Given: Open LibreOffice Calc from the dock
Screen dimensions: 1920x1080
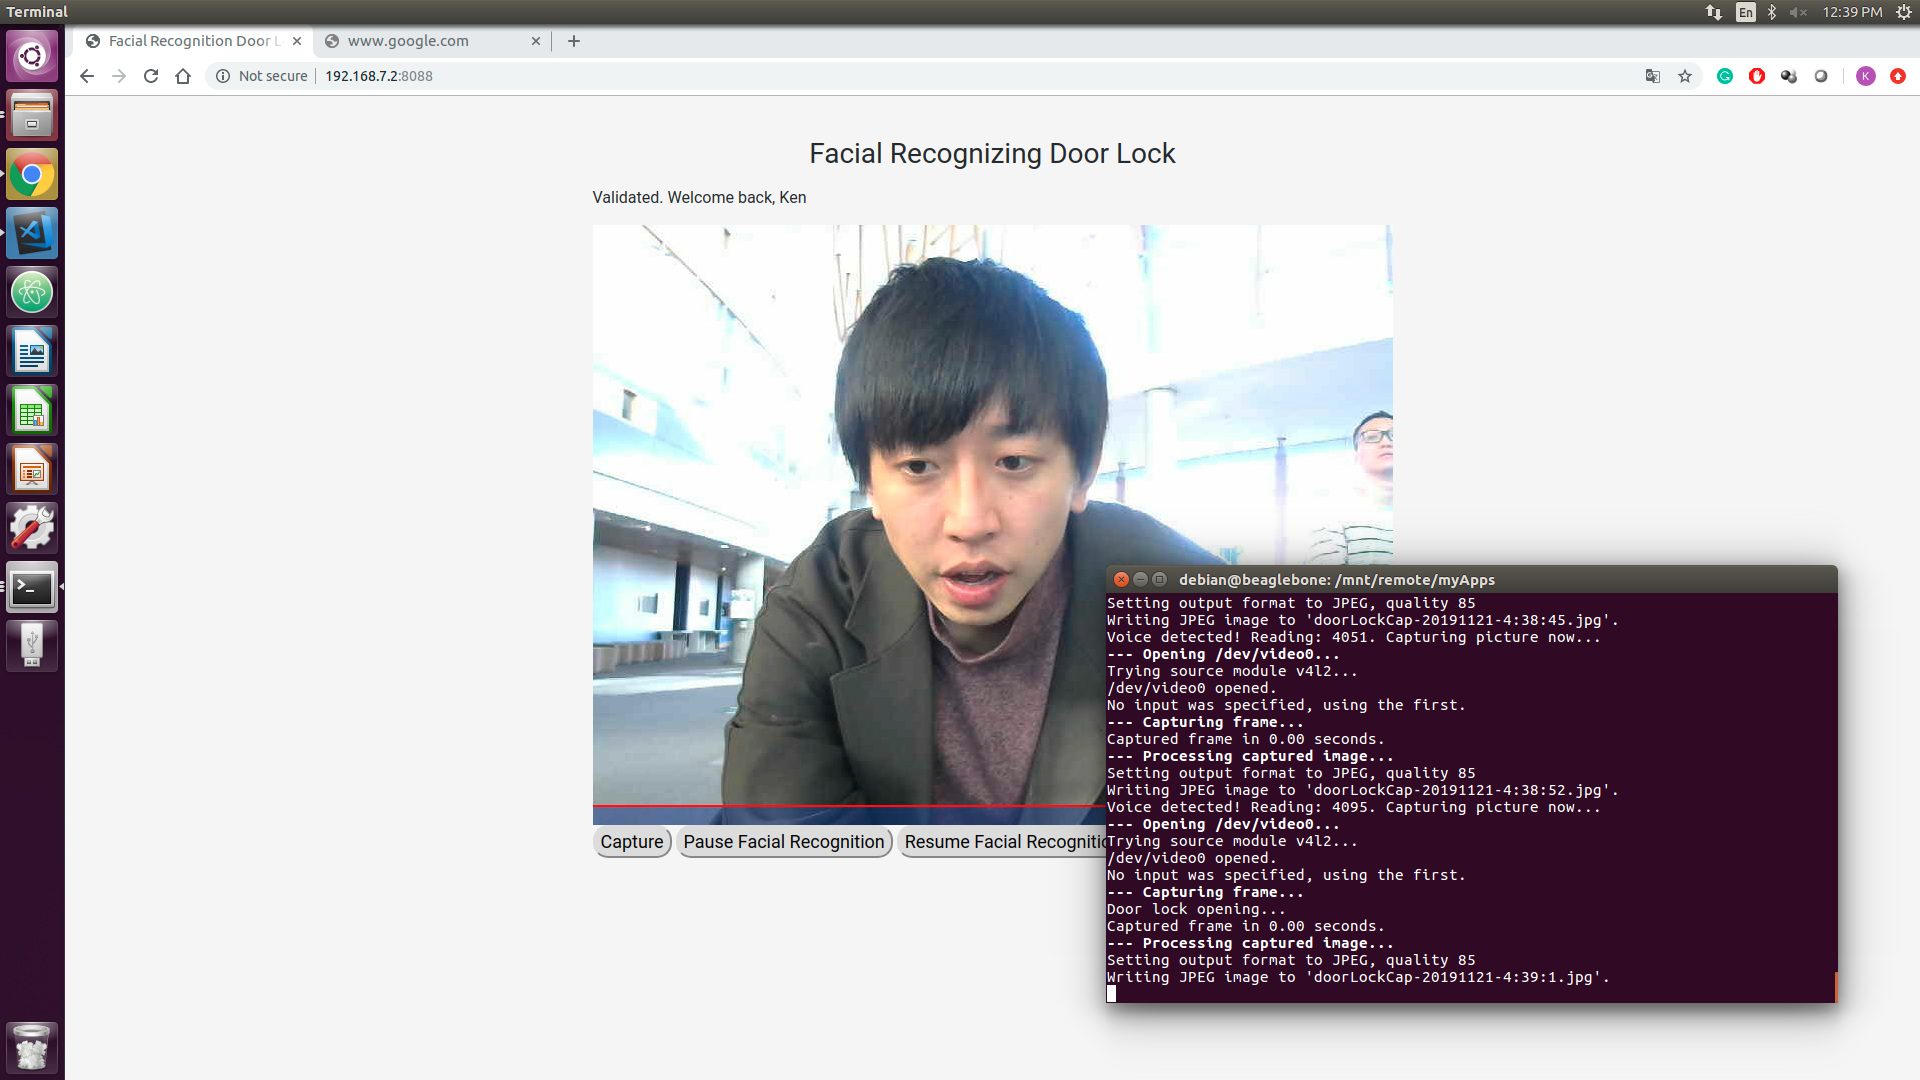Looking at the screenshot, I should (32, 409).
